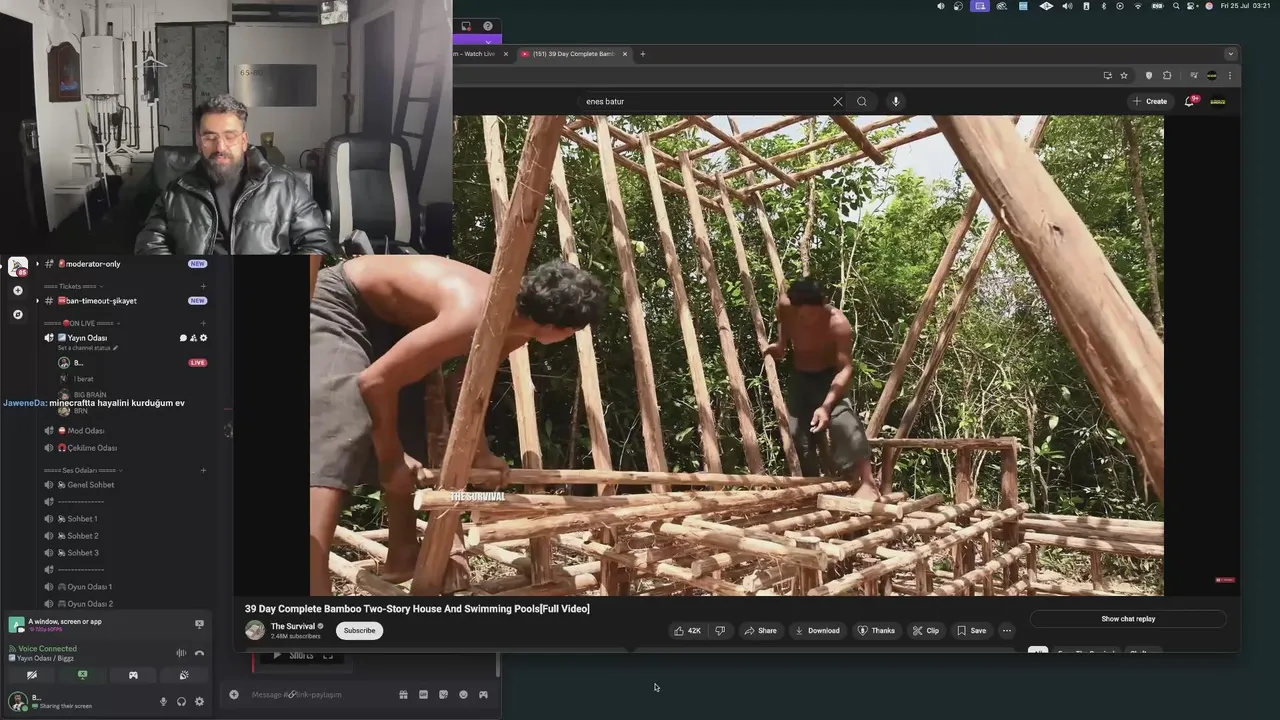Screen dimensions: 1280x720
Task: Show chat replay panel
Action: tap(1128, 619)
